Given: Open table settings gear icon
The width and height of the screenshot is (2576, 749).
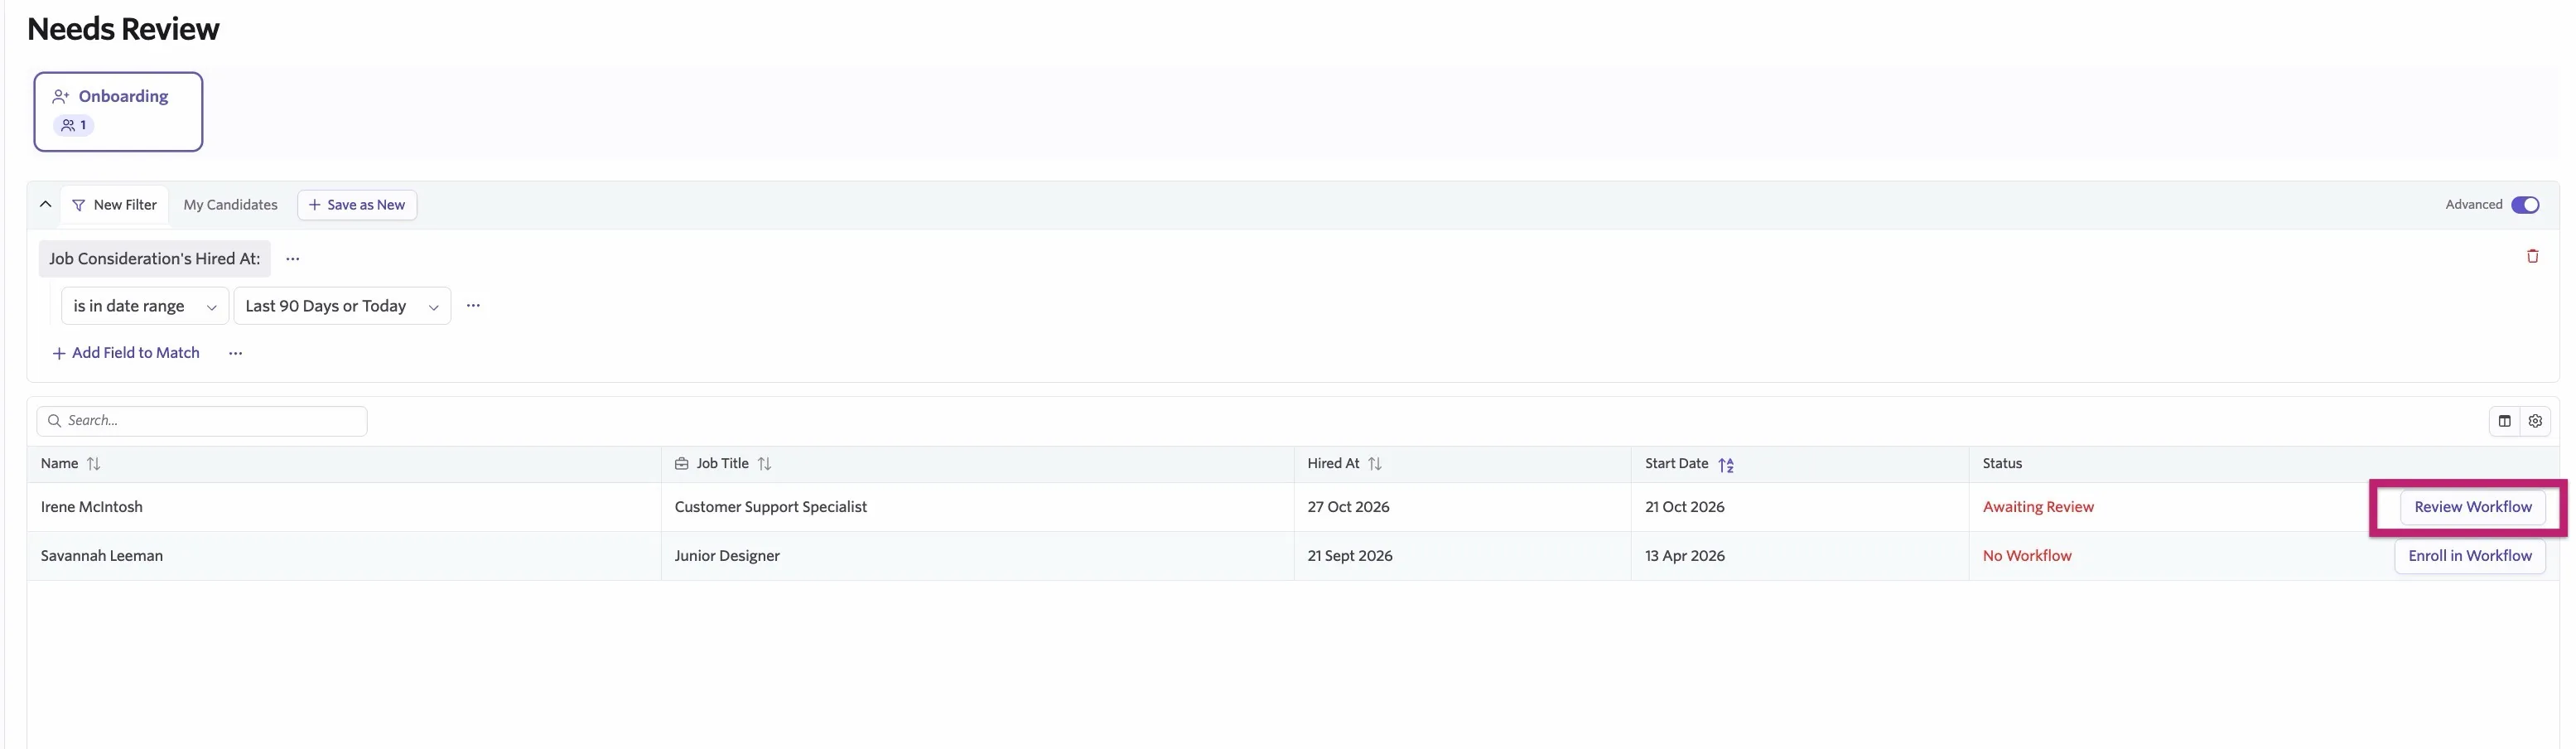Looking at the screenshot, I should point(2535,421).
